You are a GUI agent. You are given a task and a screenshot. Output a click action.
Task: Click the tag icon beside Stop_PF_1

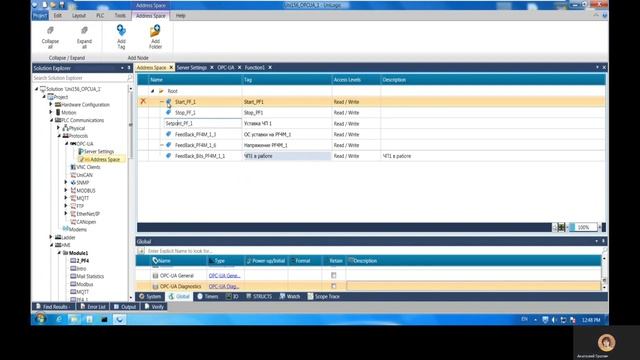pos(168,112)
